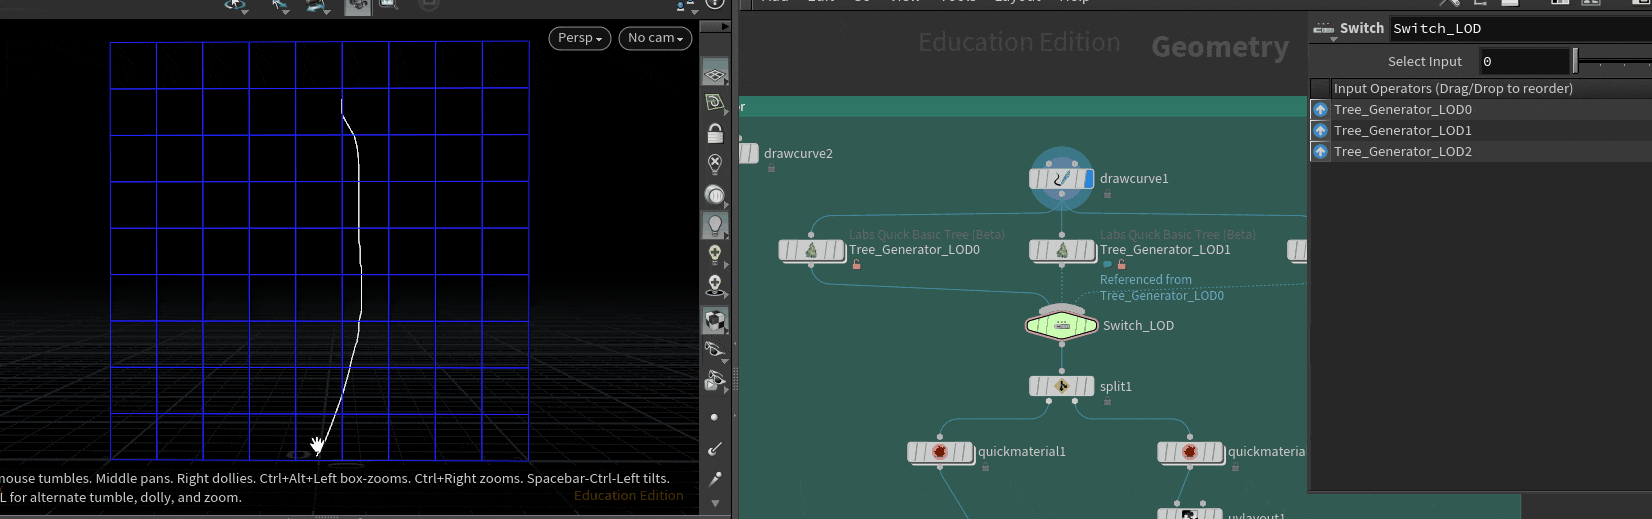1652x519 pixels.
Task: Click the quickmaterial1 node red icon
Action: (x=939, y=452)
